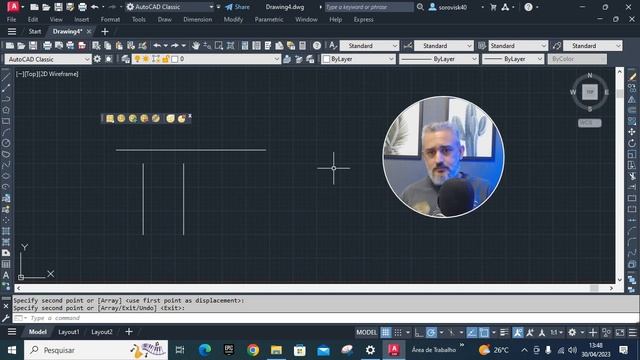Open the Dimension menu
Image resolution: width=640 pixels, height=360 pixels.
[198, 19]
